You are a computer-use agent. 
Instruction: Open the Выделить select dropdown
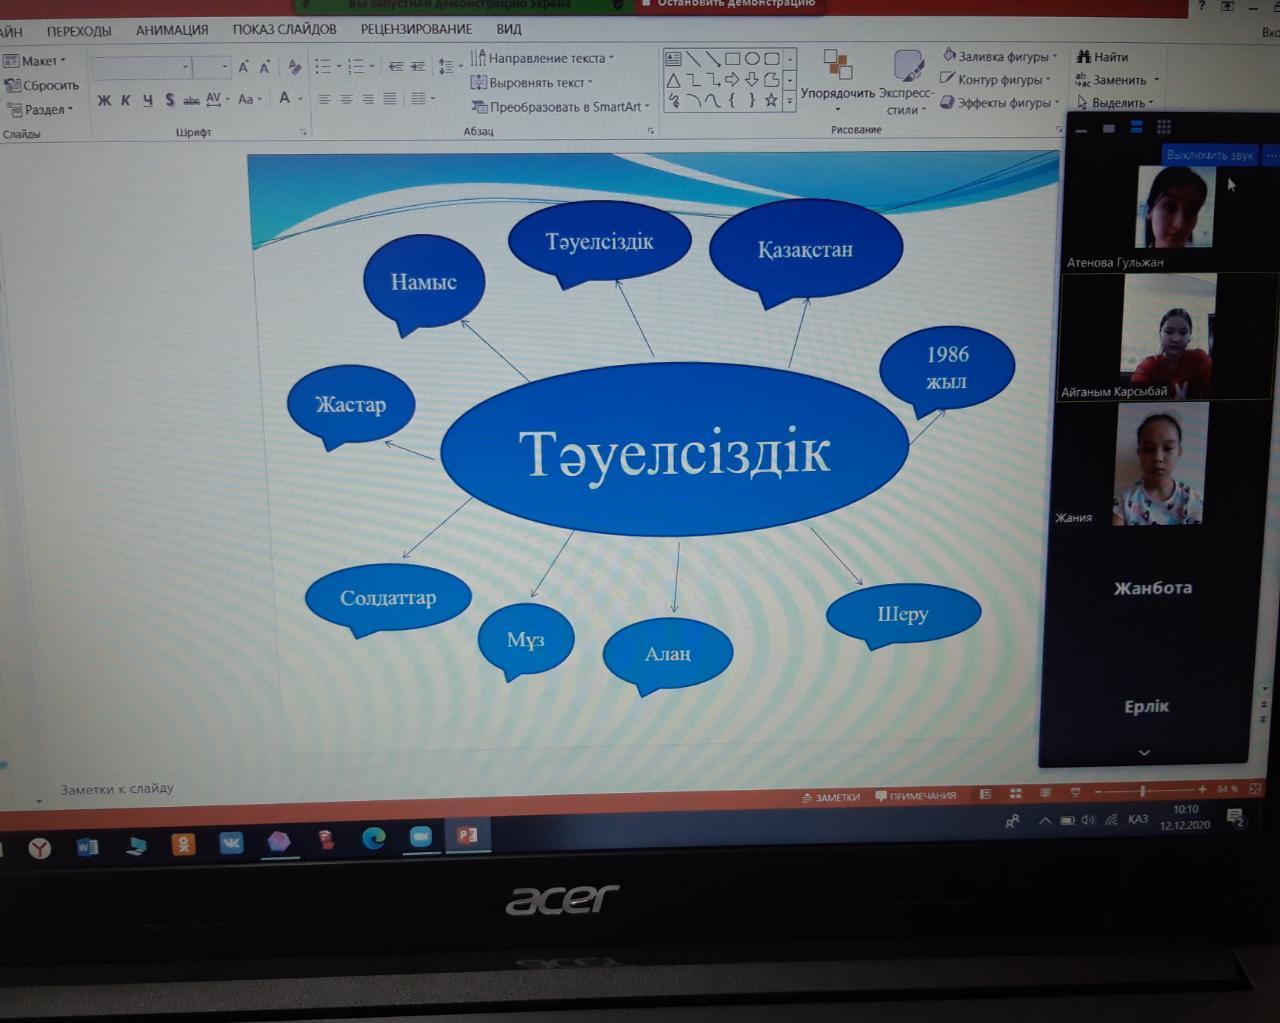pos(1115,102)
